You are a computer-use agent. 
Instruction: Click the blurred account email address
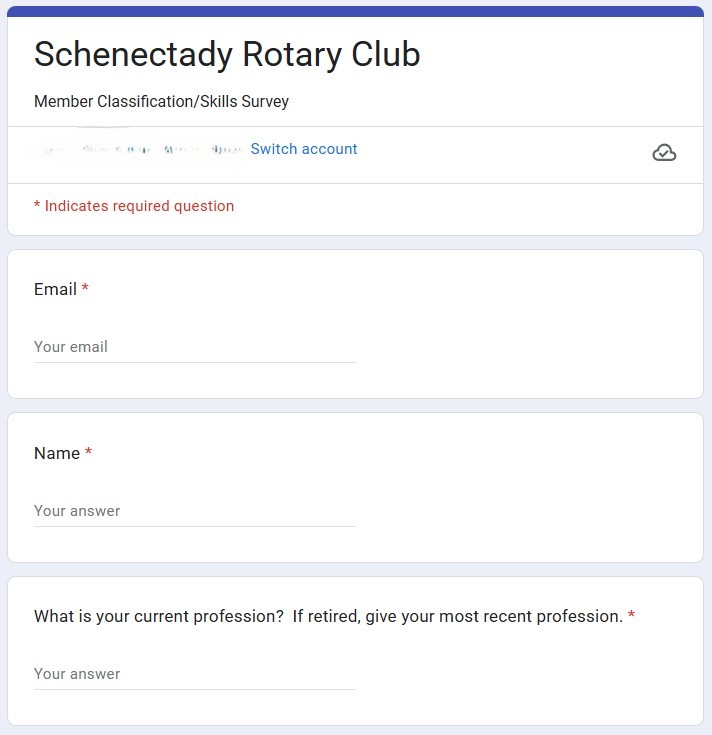pyautogui.click(x=139, y=150)
